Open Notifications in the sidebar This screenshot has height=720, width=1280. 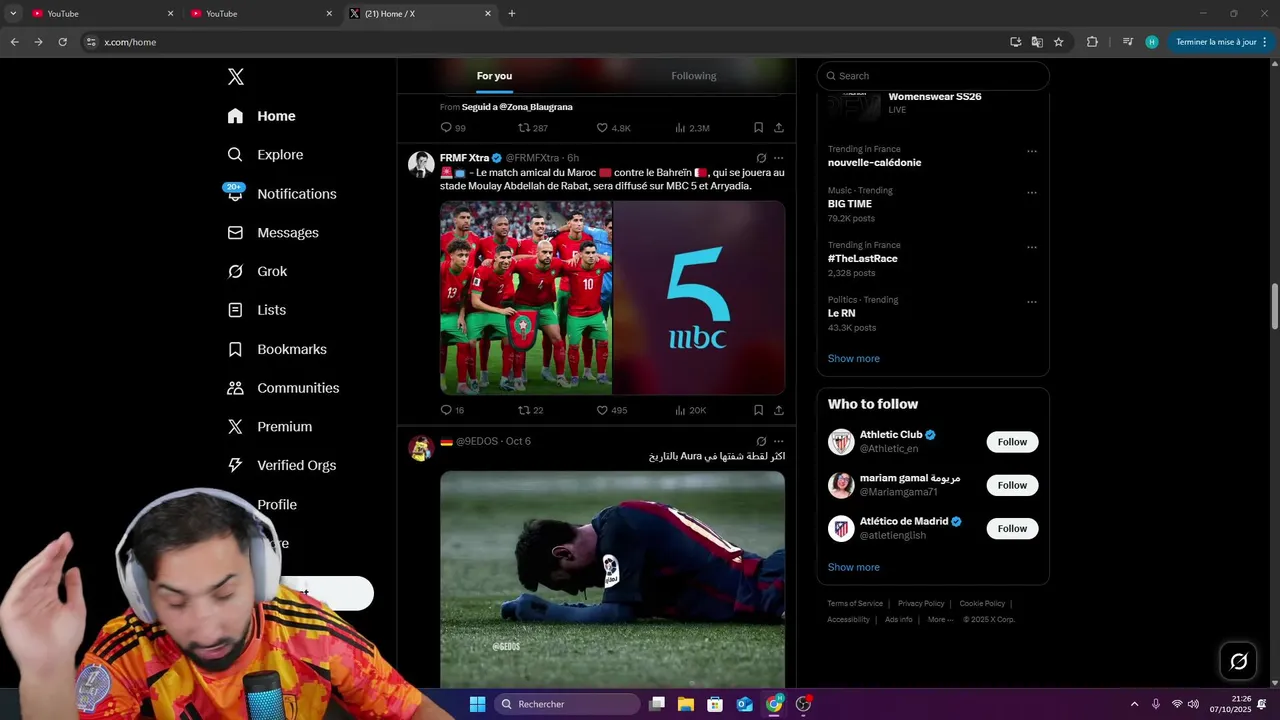coord(281,194)
